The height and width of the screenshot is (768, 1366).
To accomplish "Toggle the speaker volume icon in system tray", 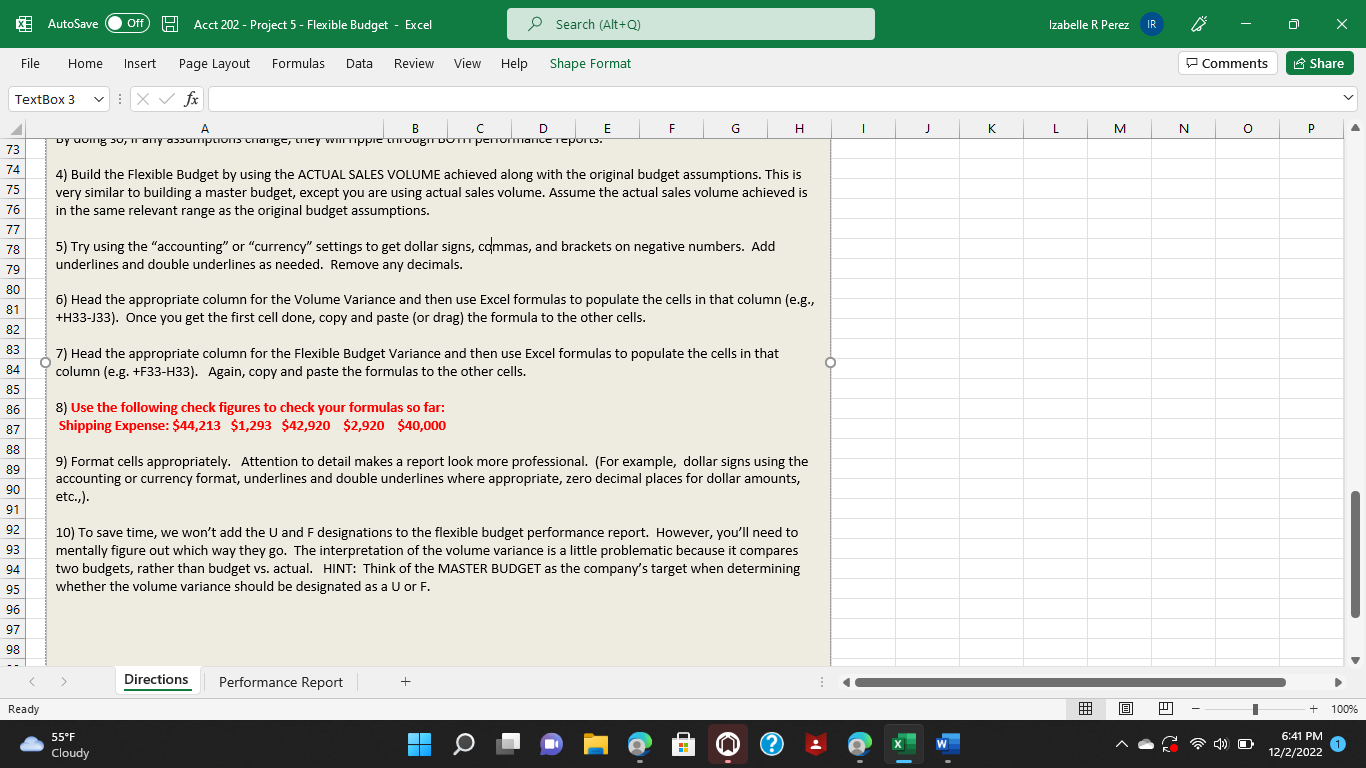I will [x=1221, y=744].
